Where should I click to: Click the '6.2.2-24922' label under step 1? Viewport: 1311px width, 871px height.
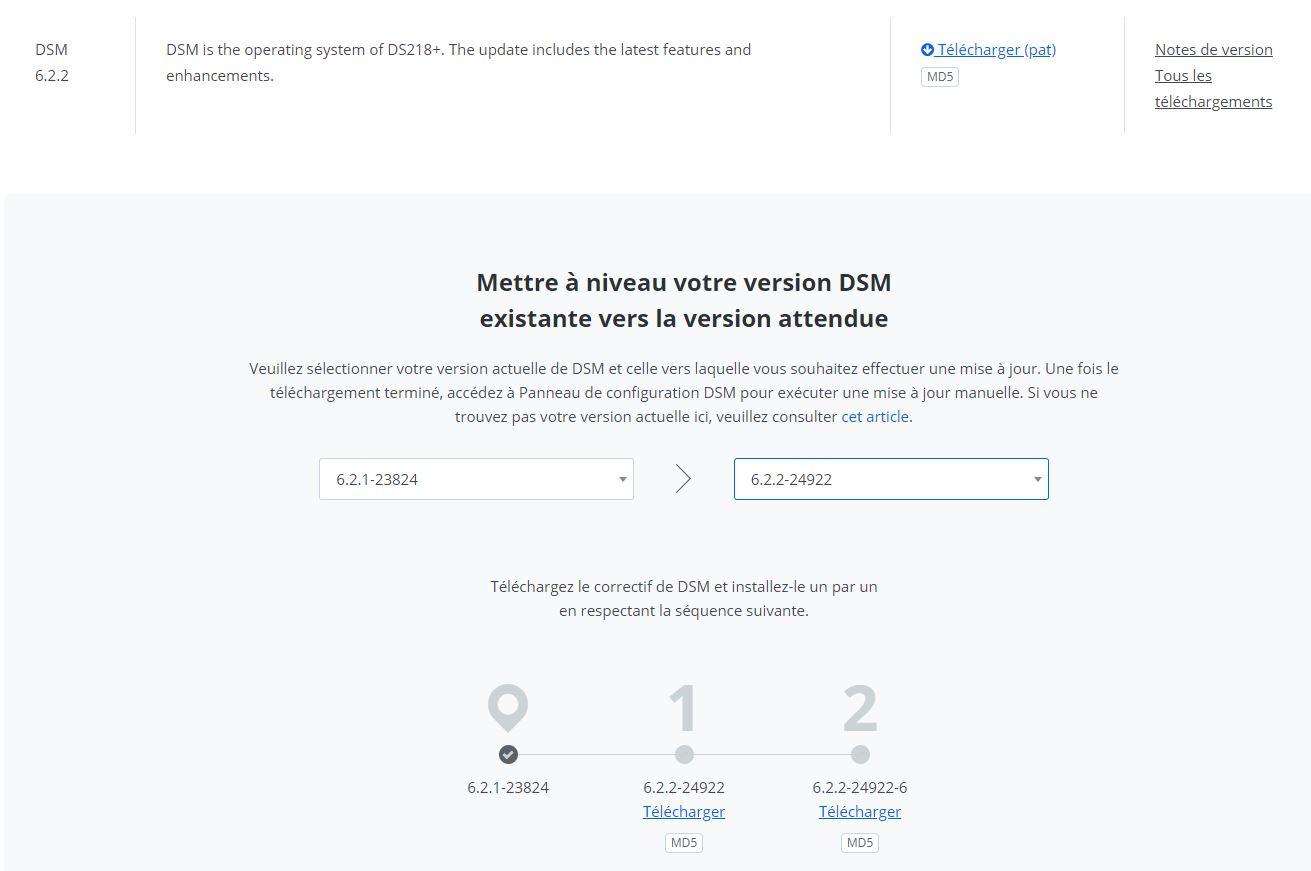(684, 788)
